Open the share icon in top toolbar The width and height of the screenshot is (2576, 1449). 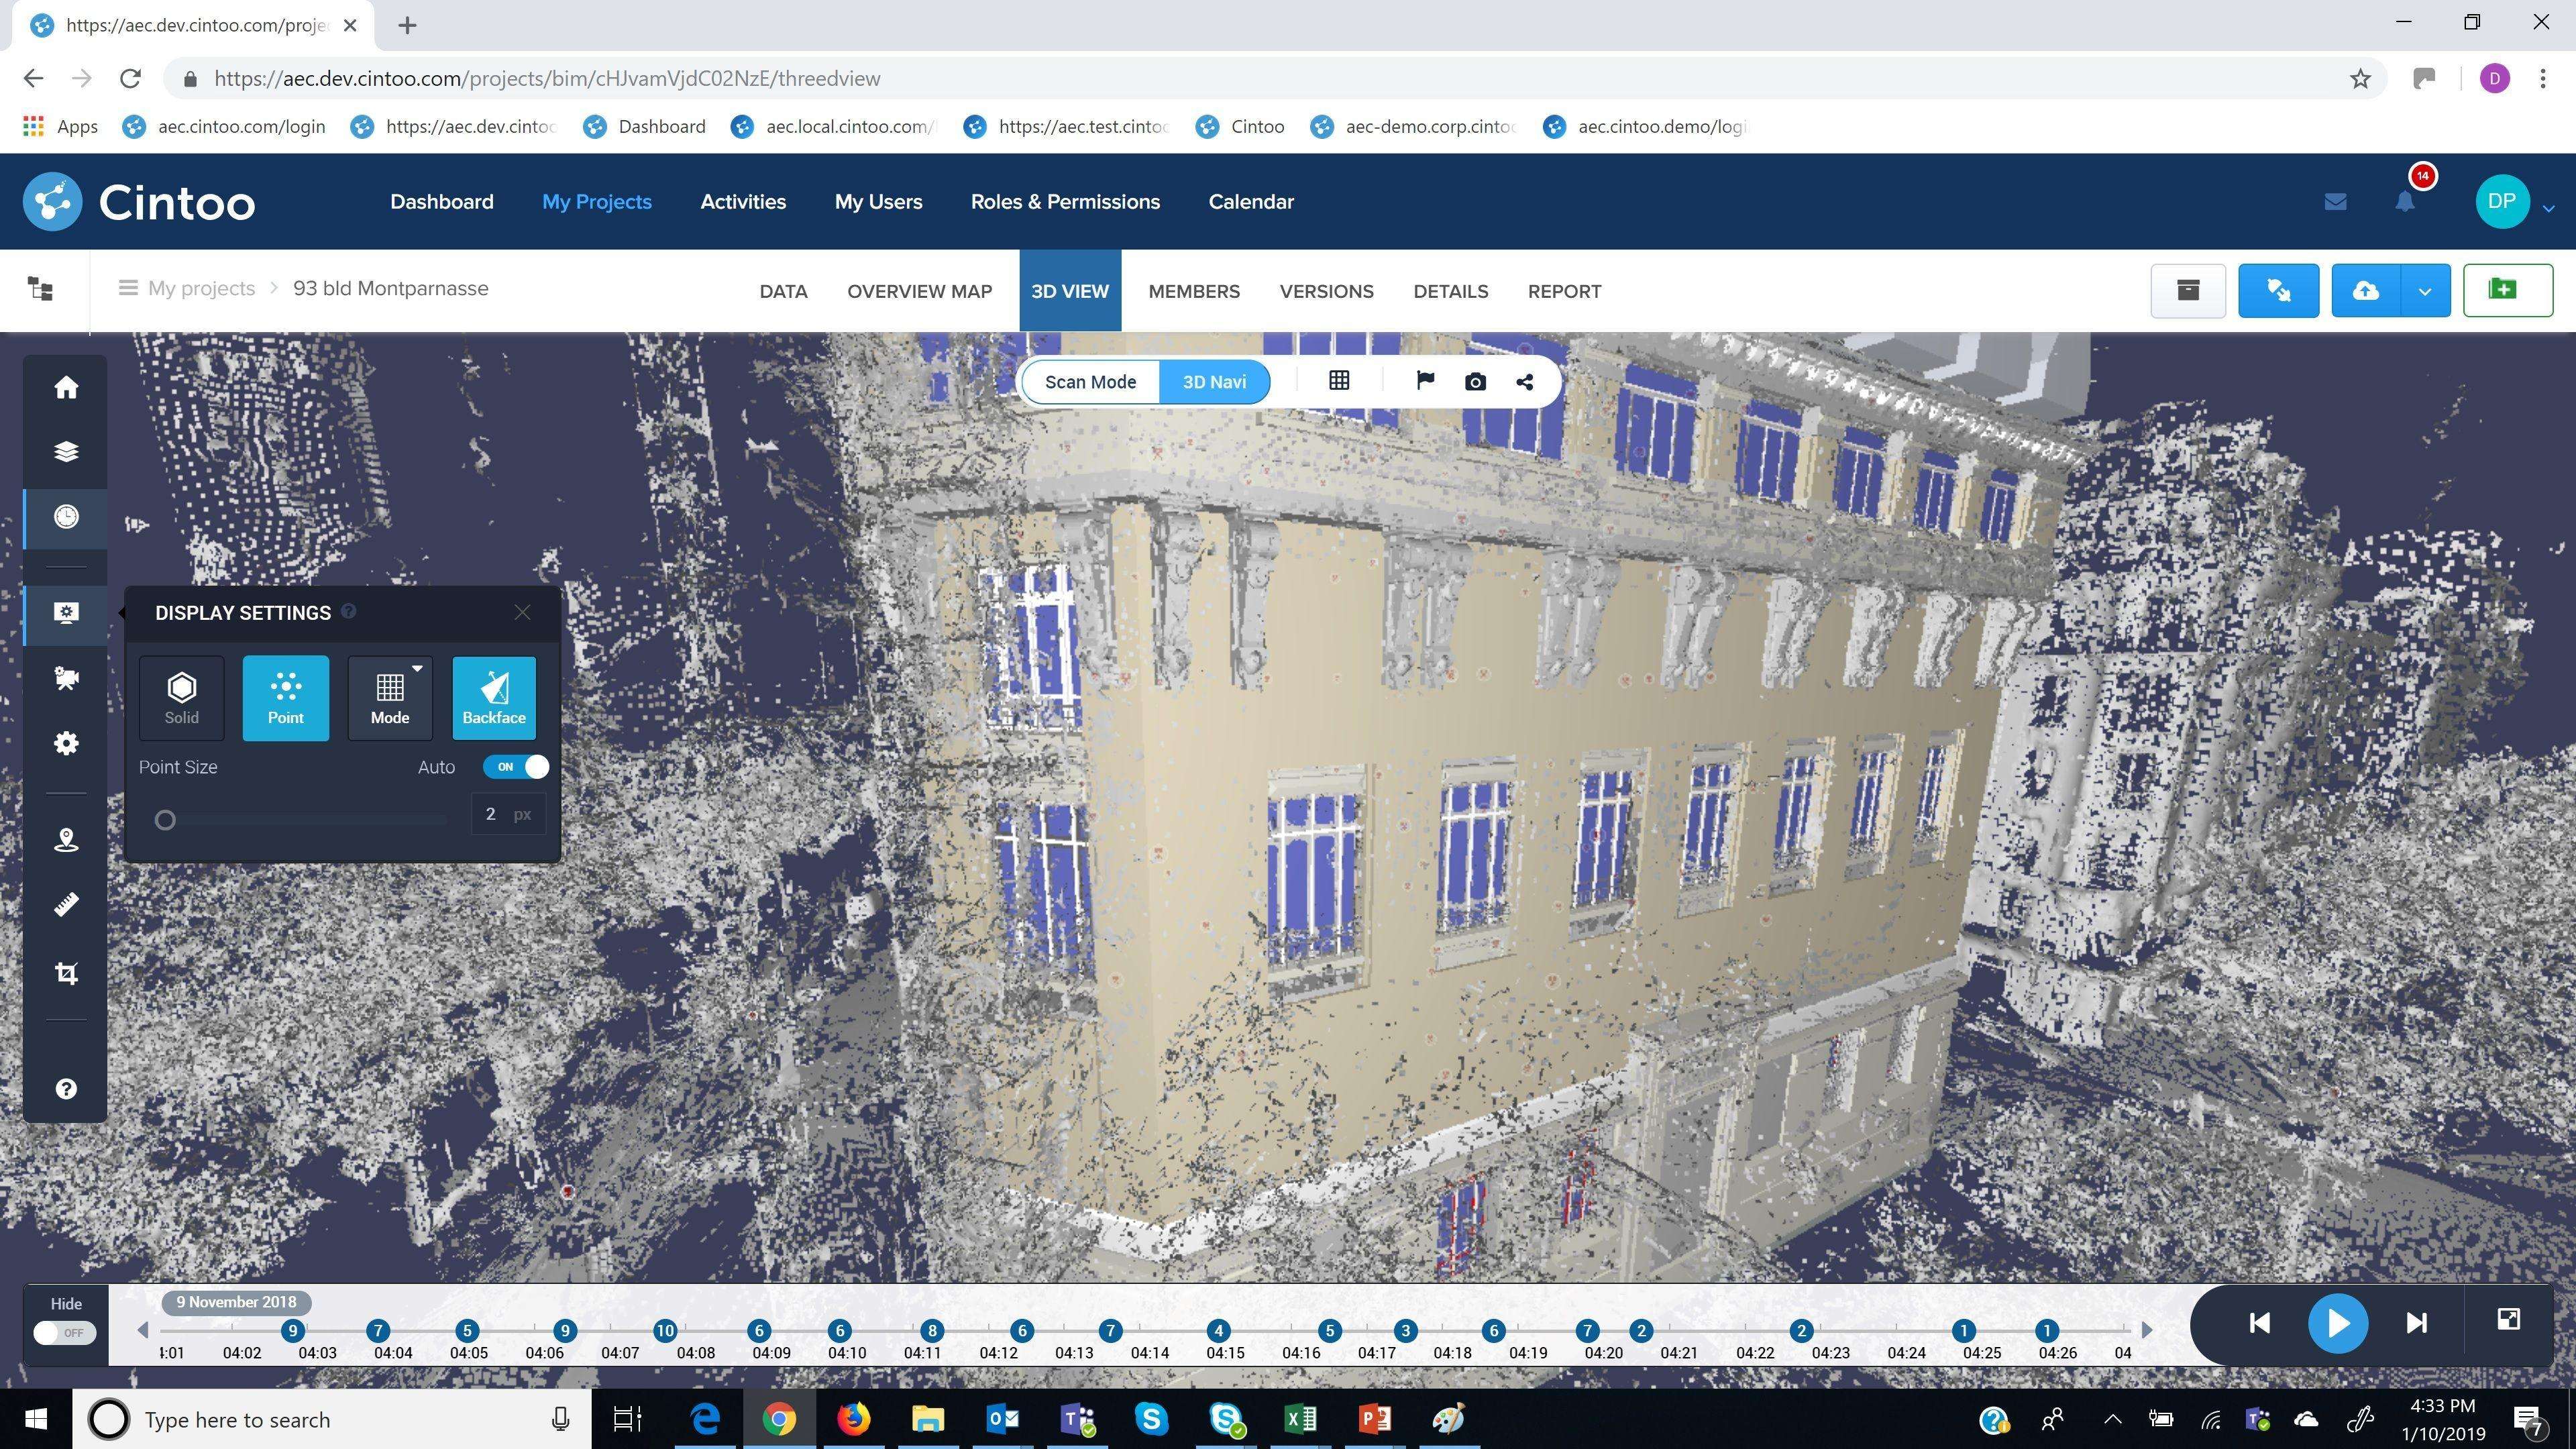pos(1525,382)
